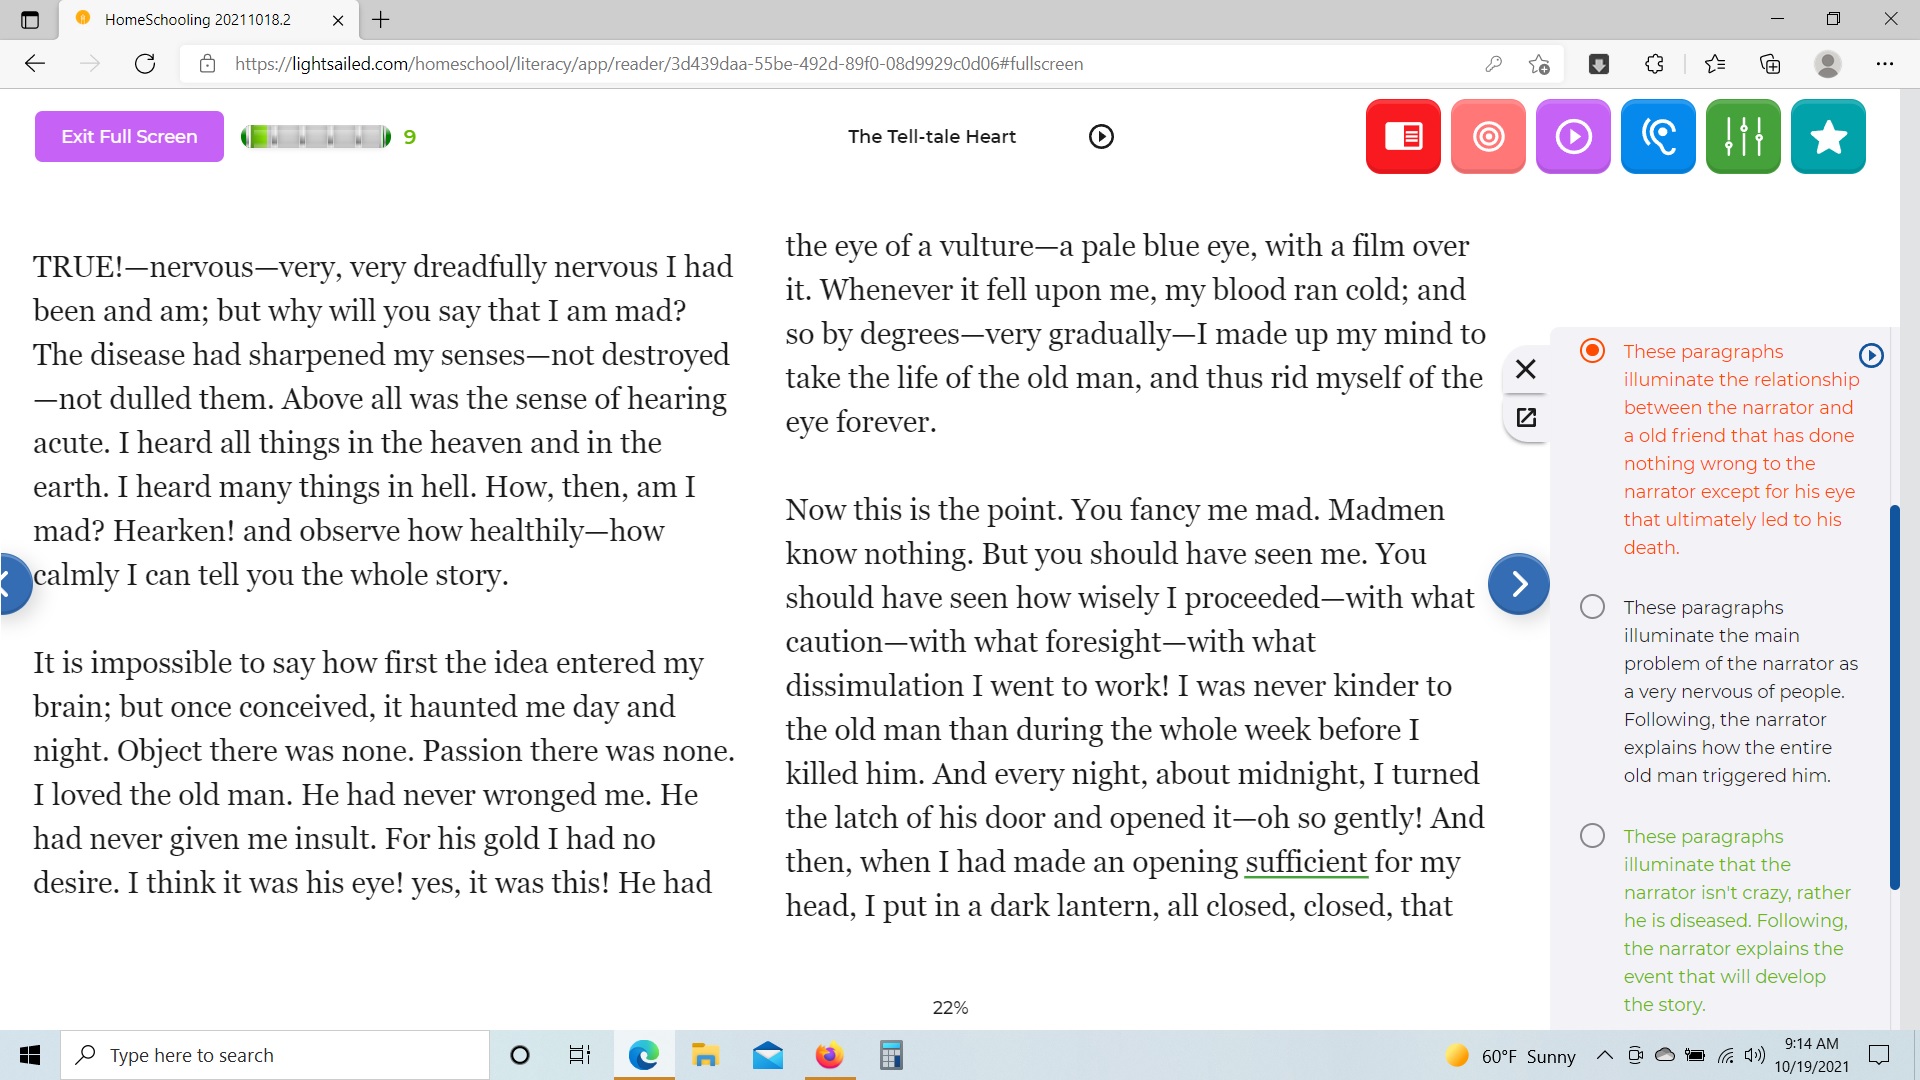Viewport: 1920px width, 1080px height.
Task: Click the underlined word 'sufficient'
Action: coord(1305,862)
